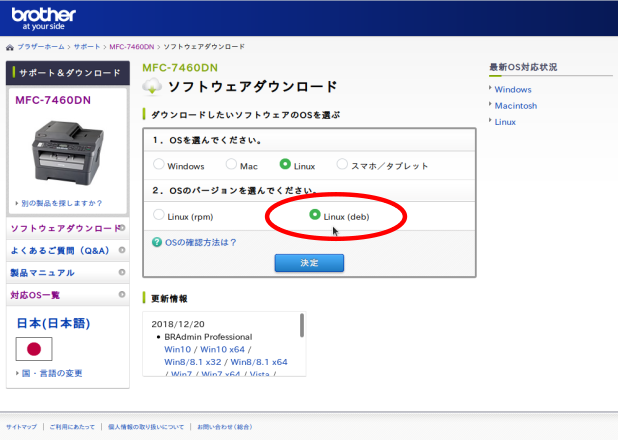618x440 pixels.
Task: Click the Win10 link in update info
Action: 177,349
